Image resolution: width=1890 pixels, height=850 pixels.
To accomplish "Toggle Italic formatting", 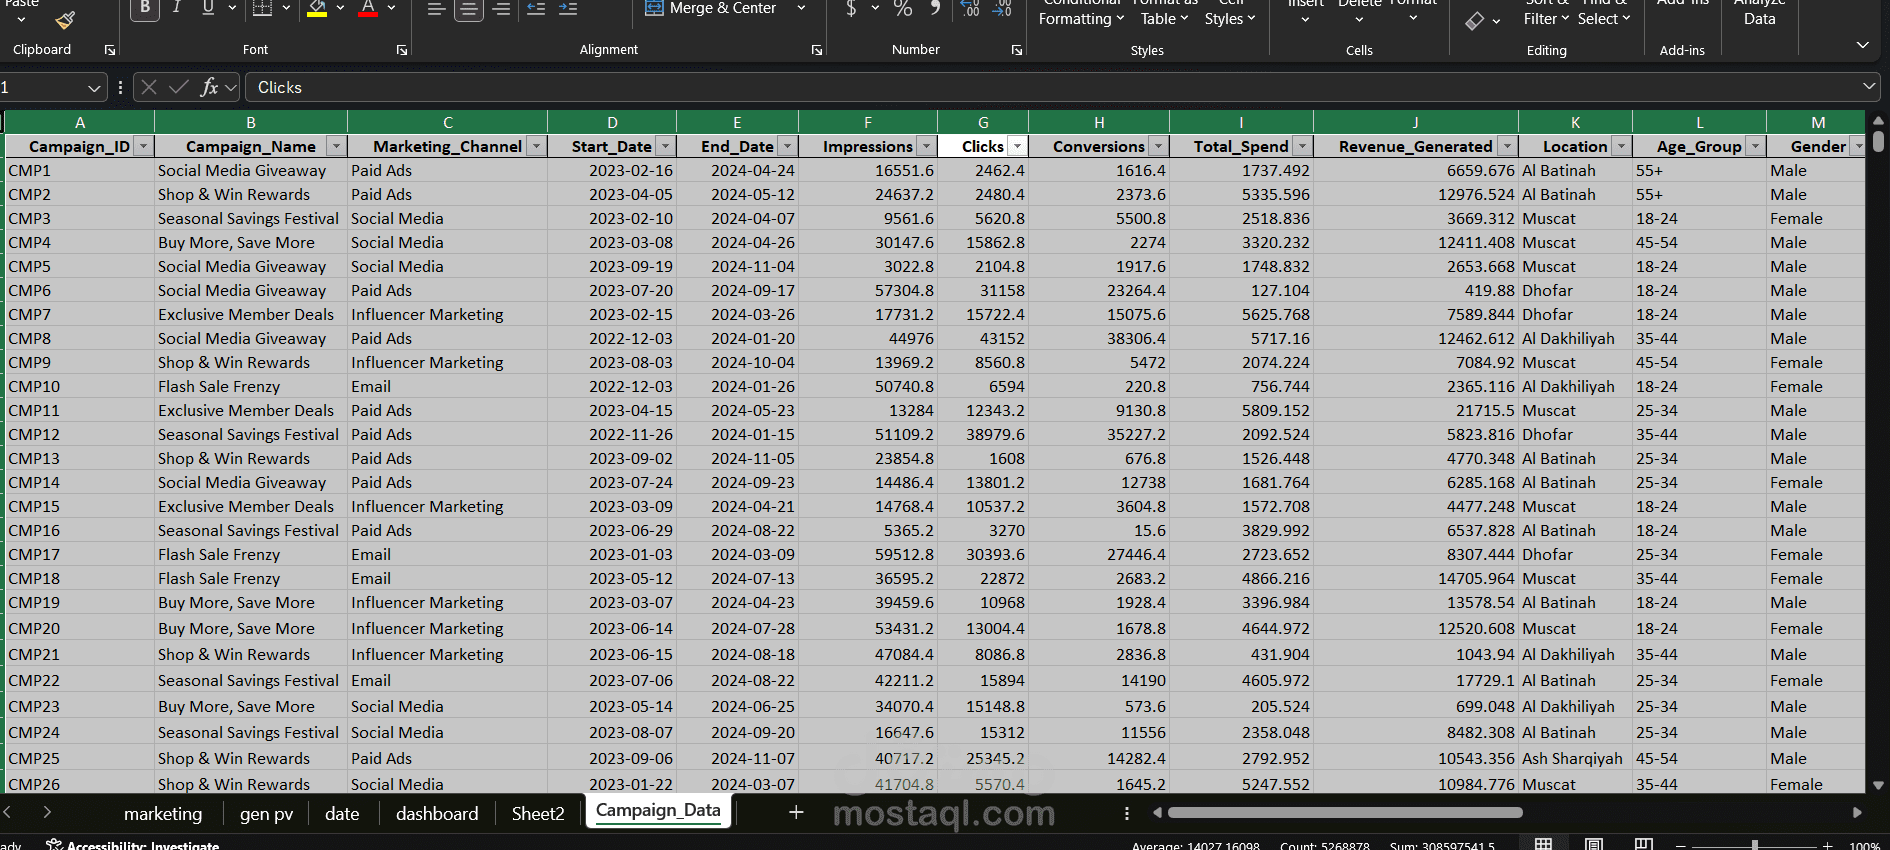I will (176, 8).
